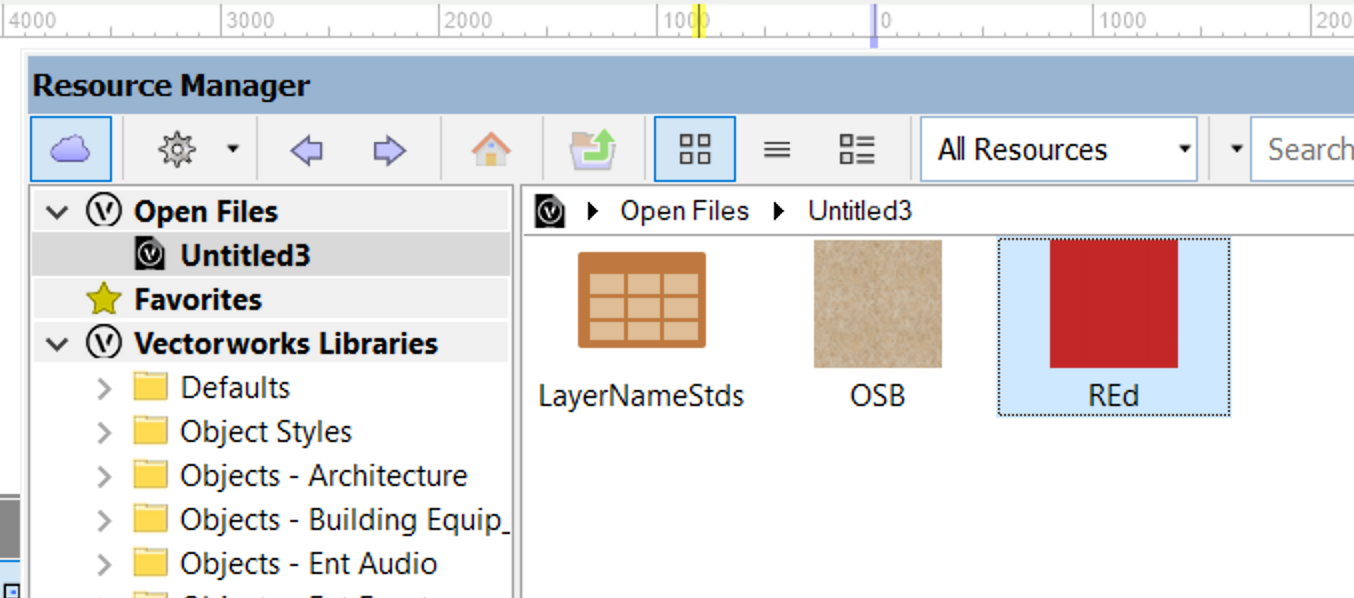The height and width of the screenshot is (598, 1354).
Task: Click Untitled3 in the breadcrumb path
Action: (x=860, y=210)
